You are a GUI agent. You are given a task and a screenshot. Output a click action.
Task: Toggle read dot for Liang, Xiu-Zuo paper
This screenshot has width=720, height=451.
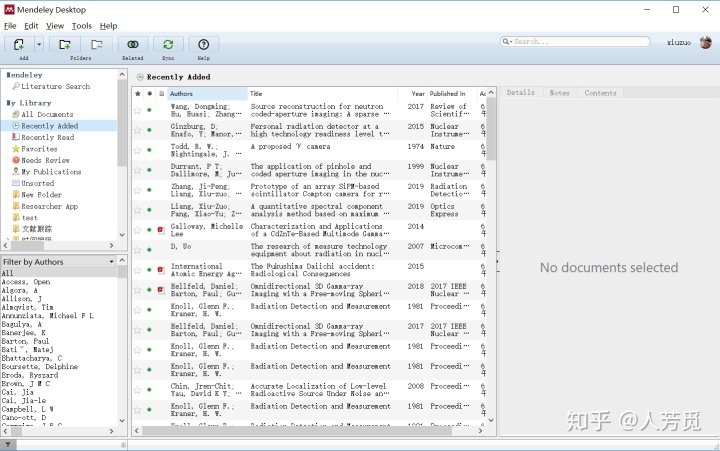149,210
